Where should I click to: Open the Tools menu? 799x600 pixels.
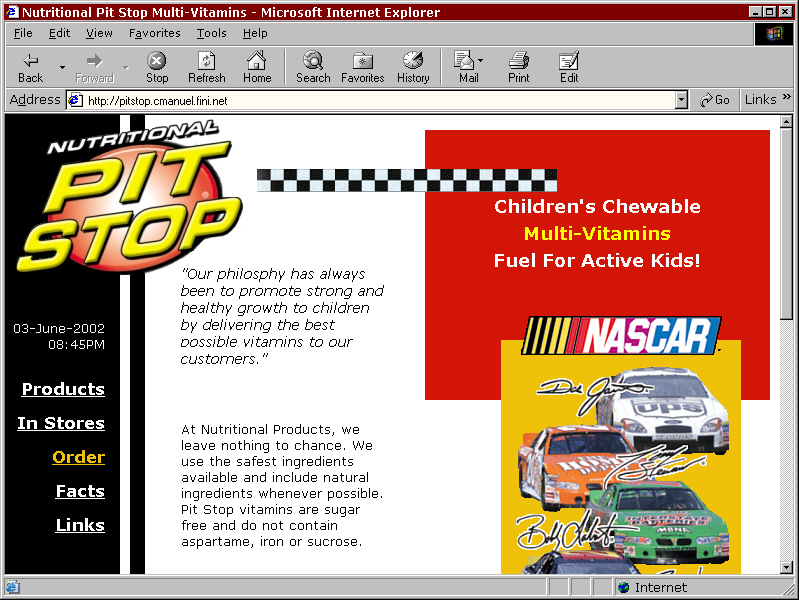pyautogui.click(x=211, y=33)
